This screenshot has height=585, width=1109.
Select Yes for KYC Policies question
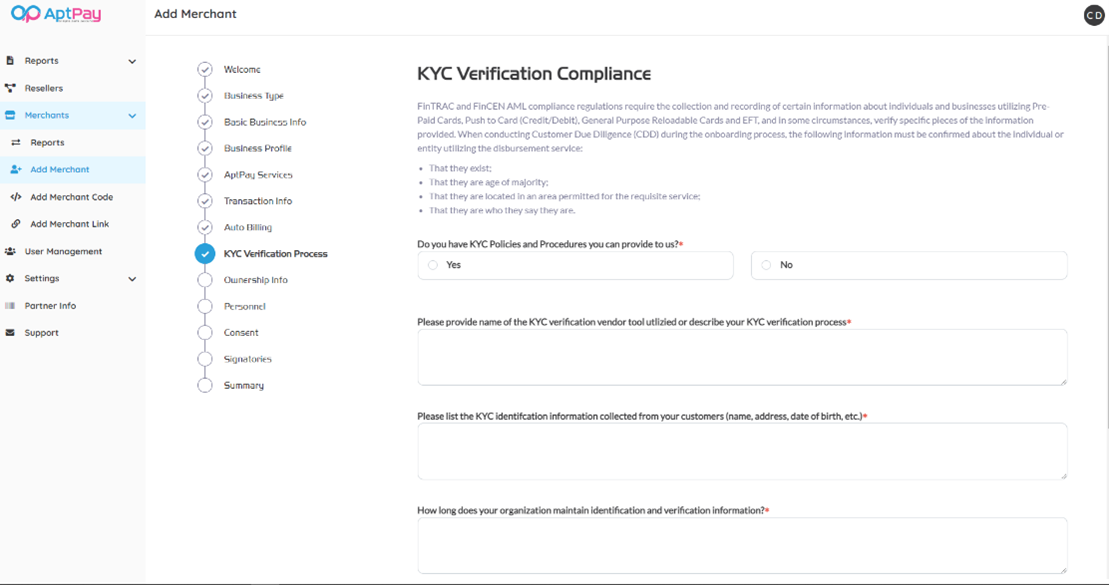(433, 265)
